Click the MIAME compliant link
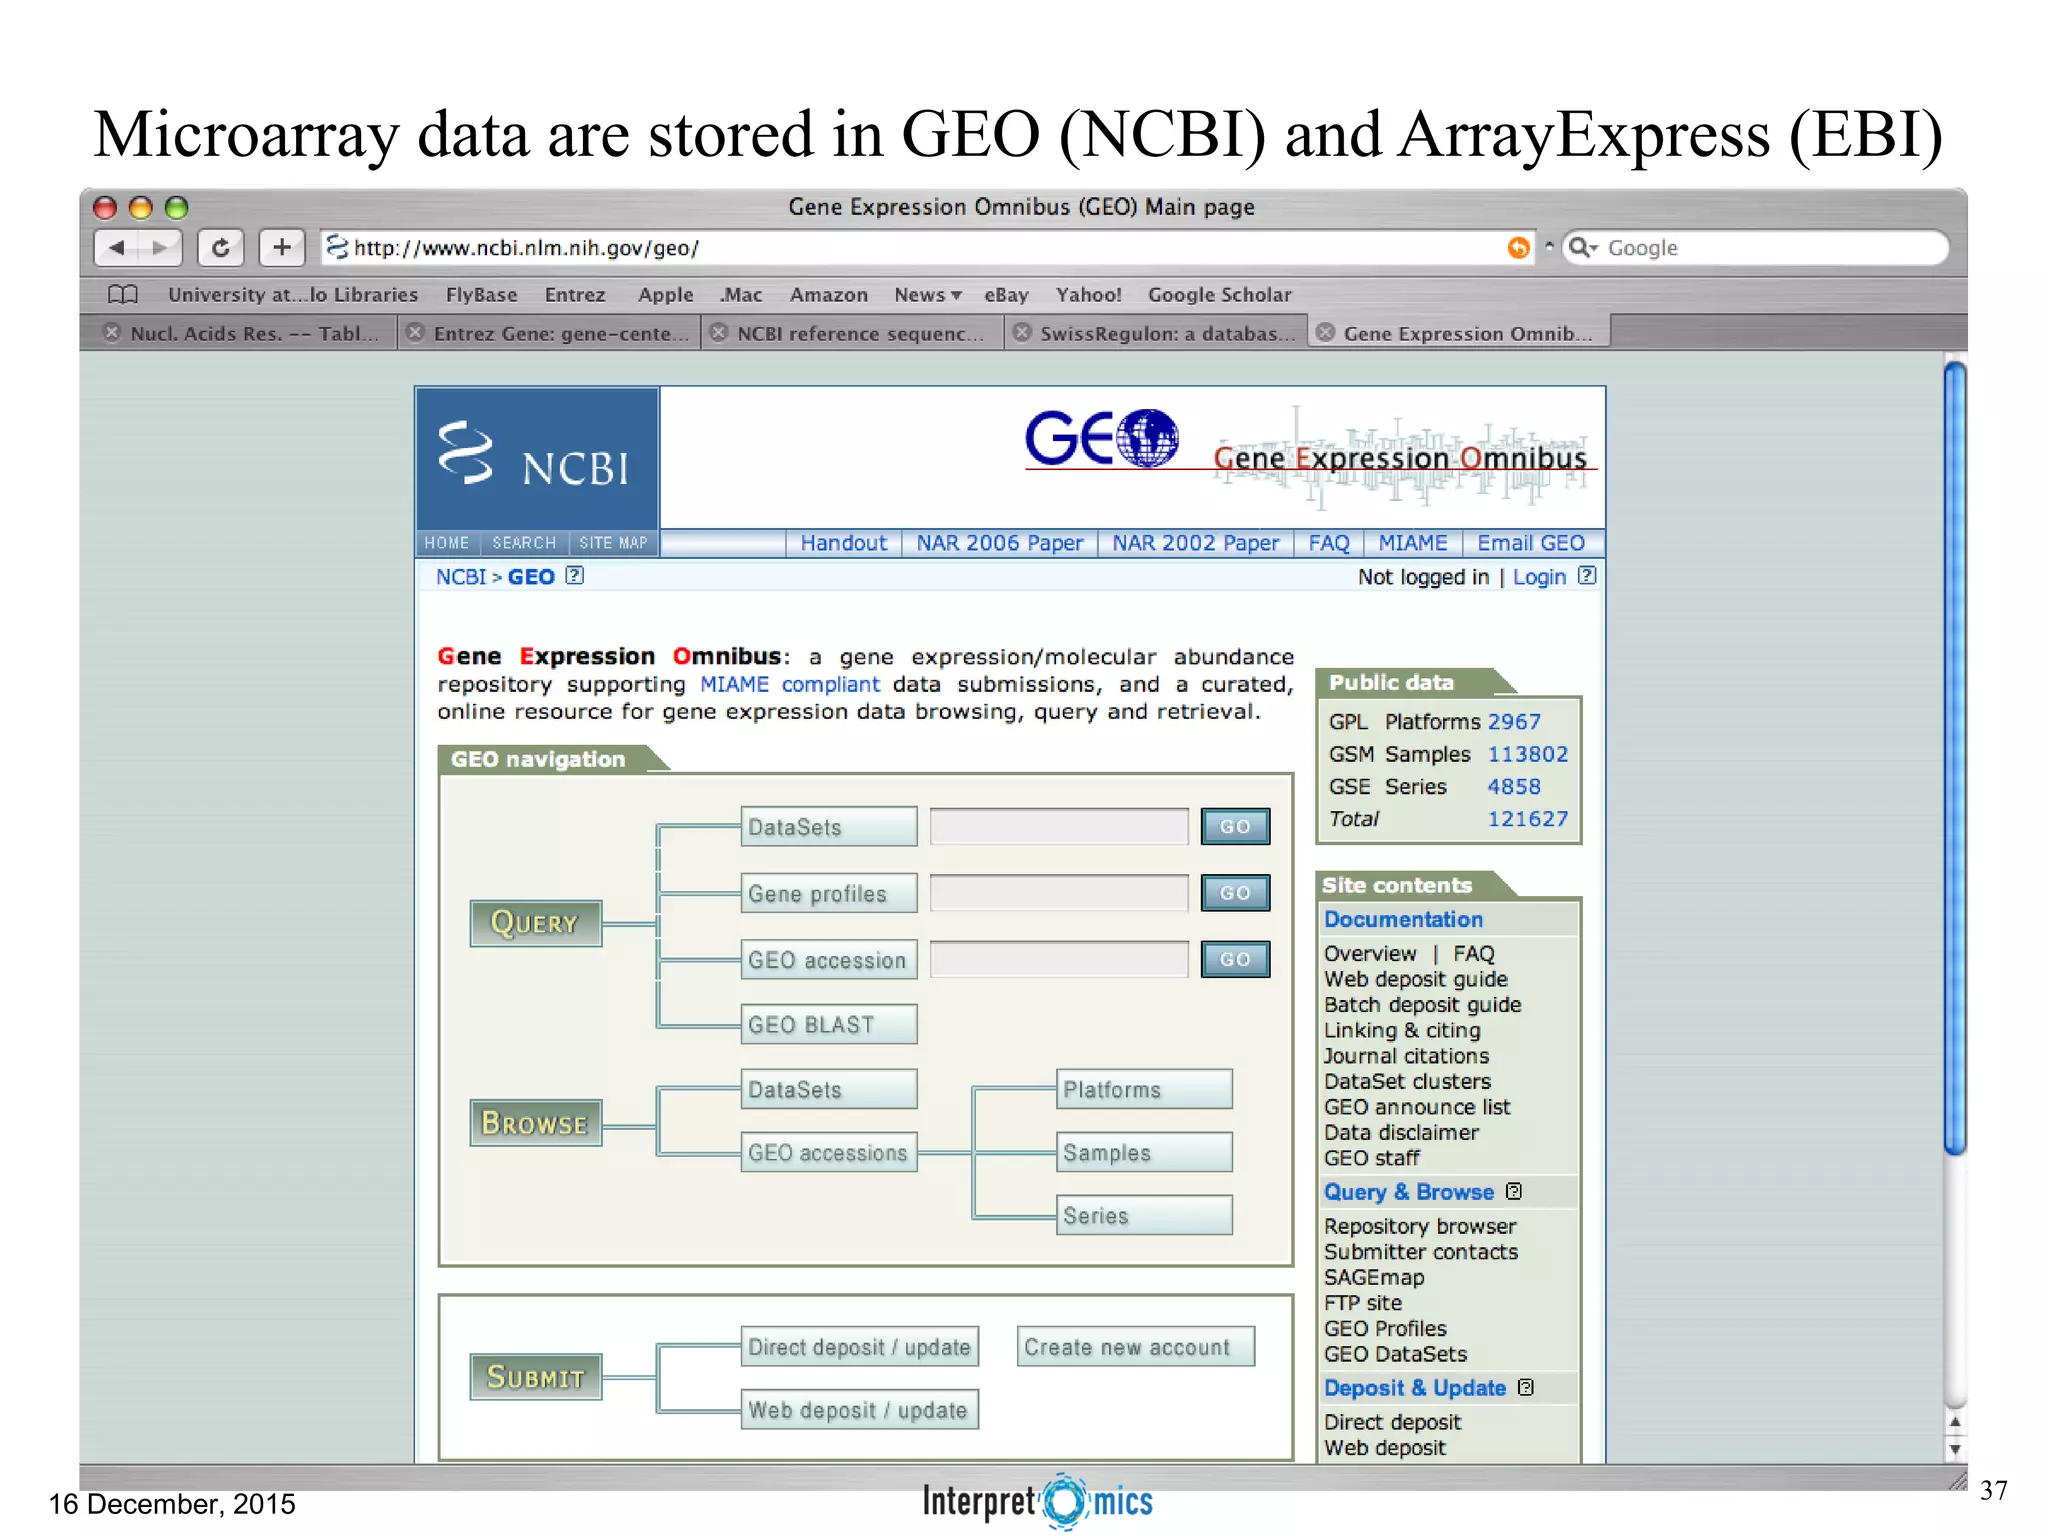 (x=789, y=684)
